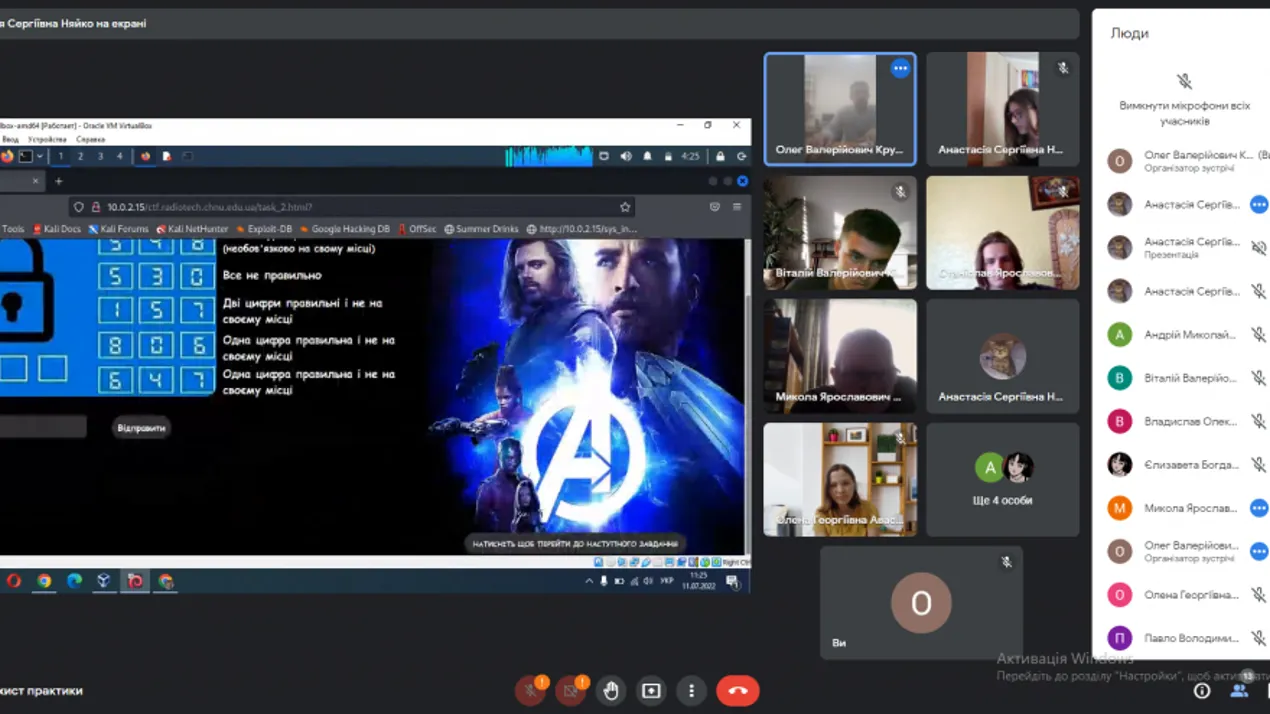Mute Єлизавета Богданівна in the People list
The height and width of the screenshot is (714, 1270).
pyautogui.click(x=1259, y=465)
